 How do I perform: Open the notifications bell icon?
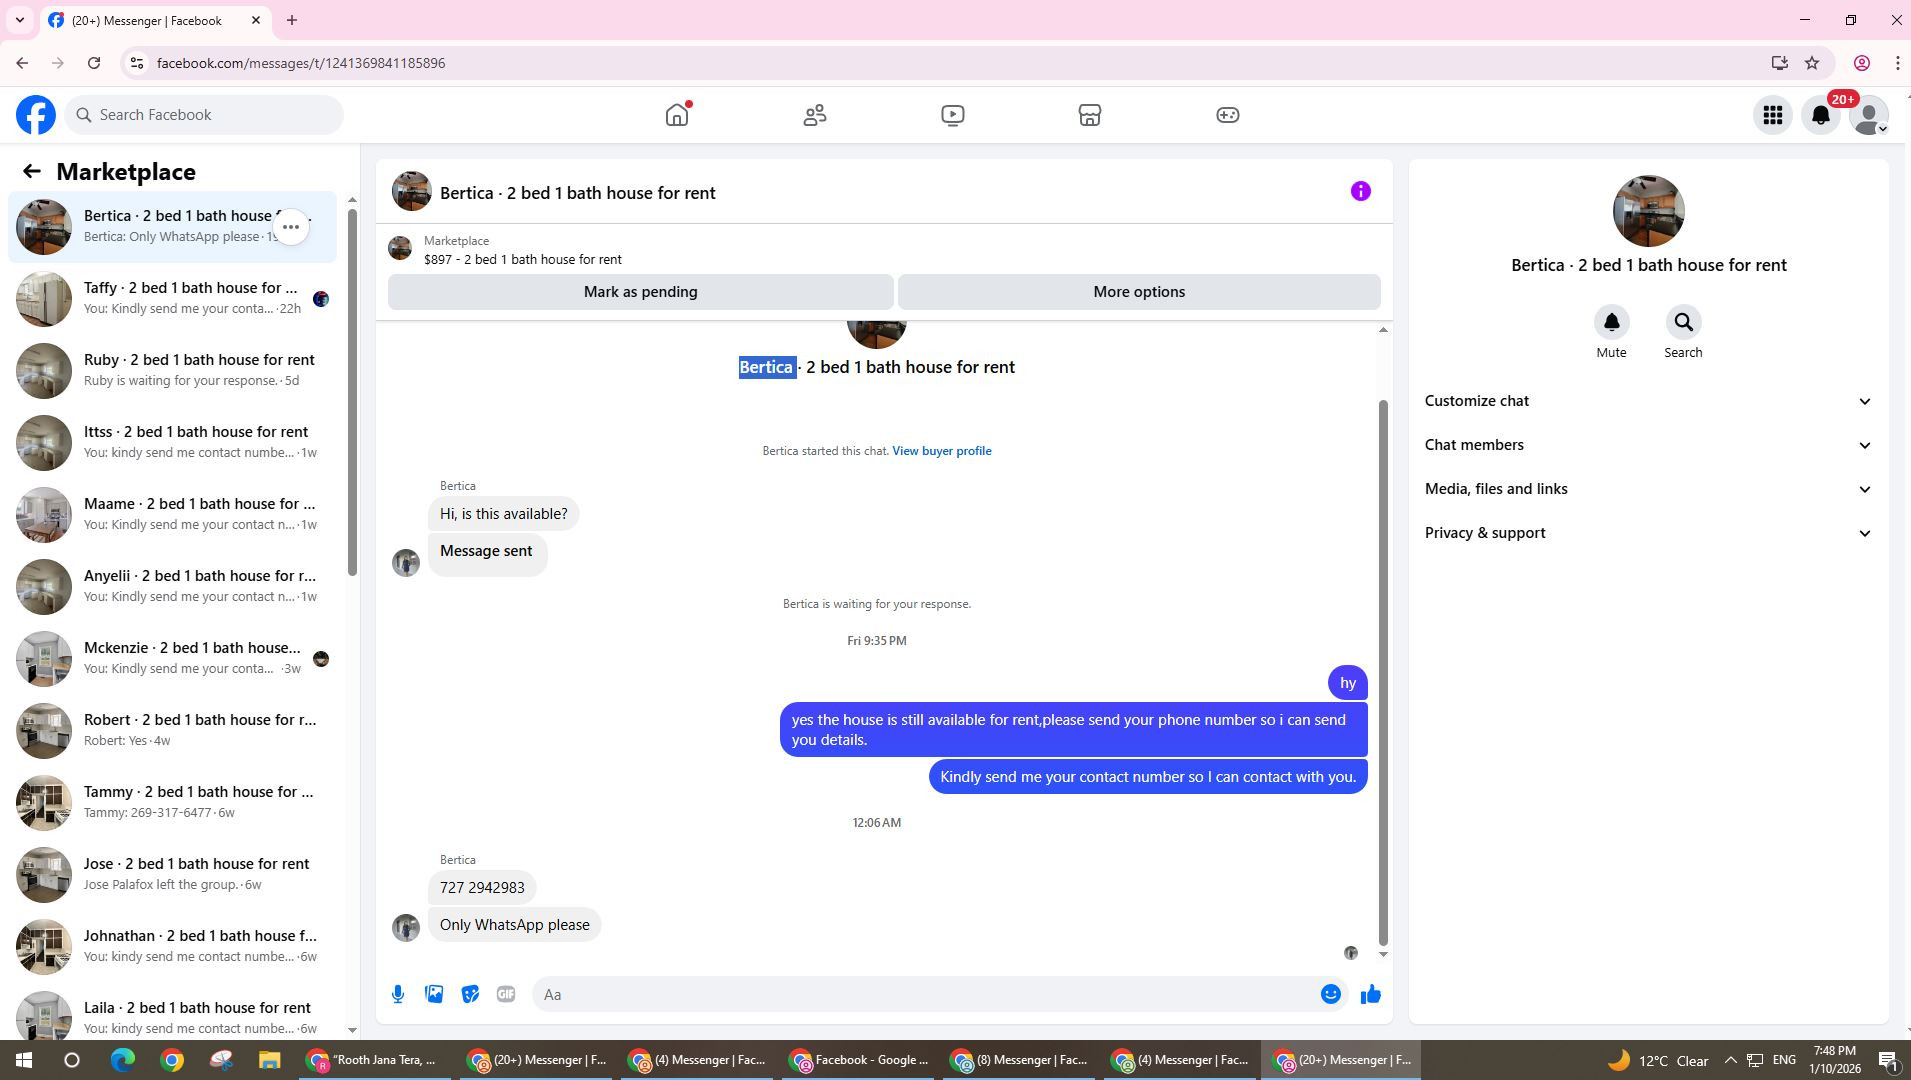point(1821,115)
